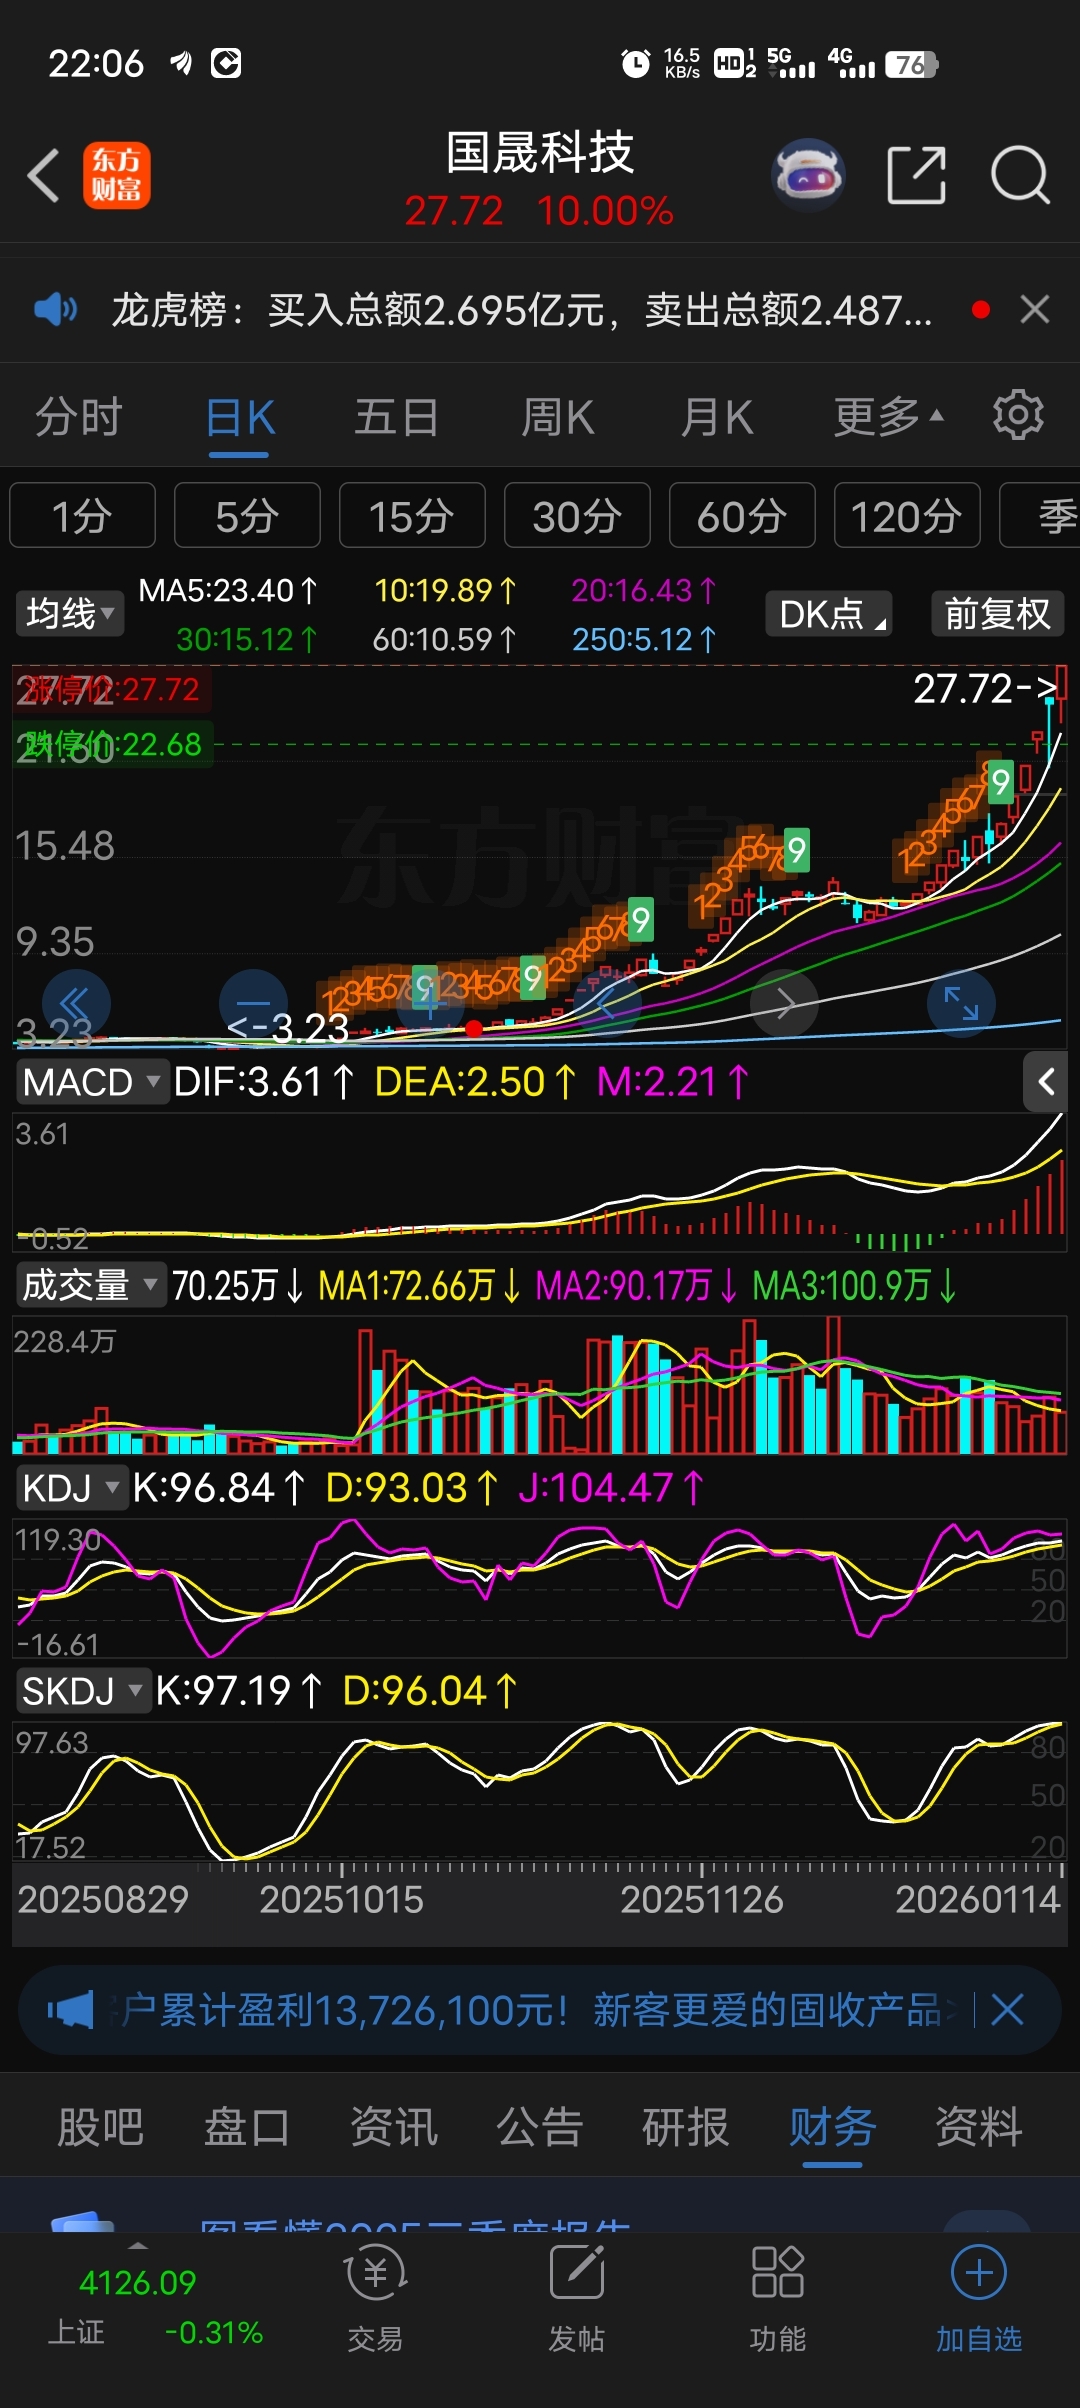Open the robot assistant avatar icon

pyautogui.click(x=809, y=175)
